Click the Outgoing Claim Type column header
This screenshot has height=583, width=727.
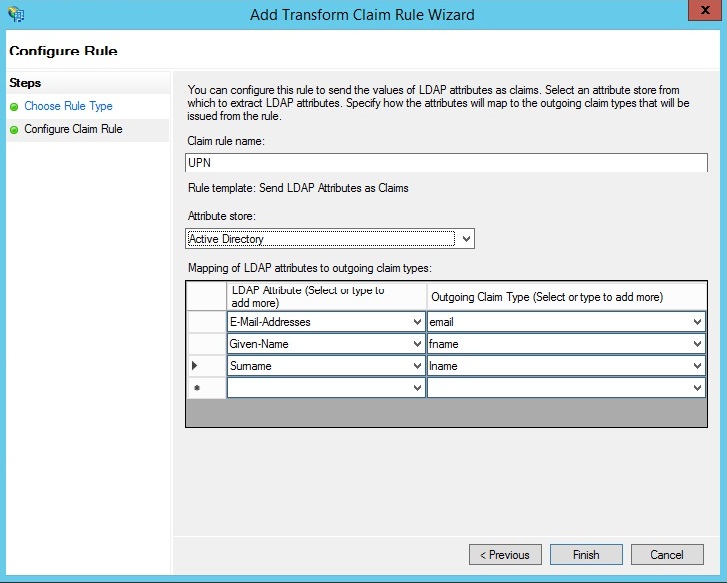click(567, 296)
